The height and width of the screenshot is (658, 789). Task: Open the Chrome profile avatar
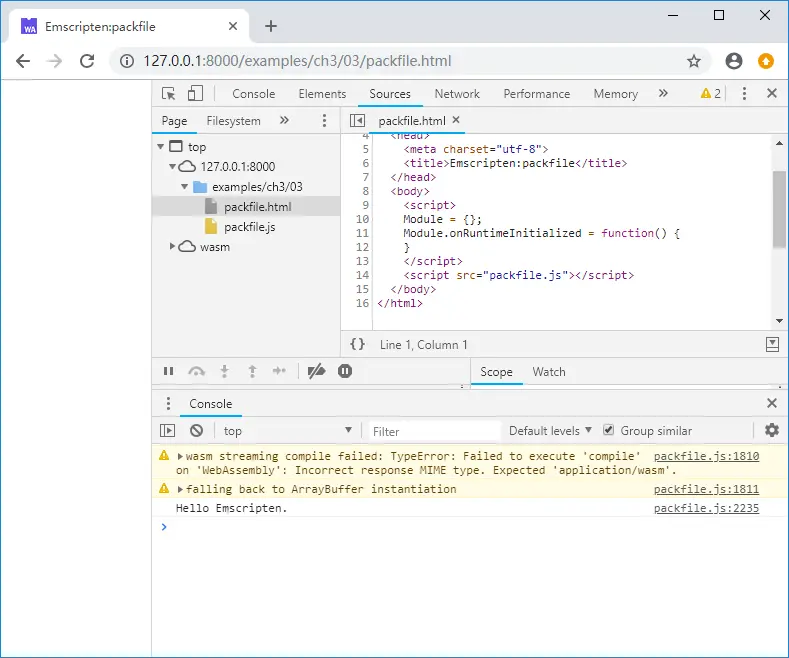[734, 61]
